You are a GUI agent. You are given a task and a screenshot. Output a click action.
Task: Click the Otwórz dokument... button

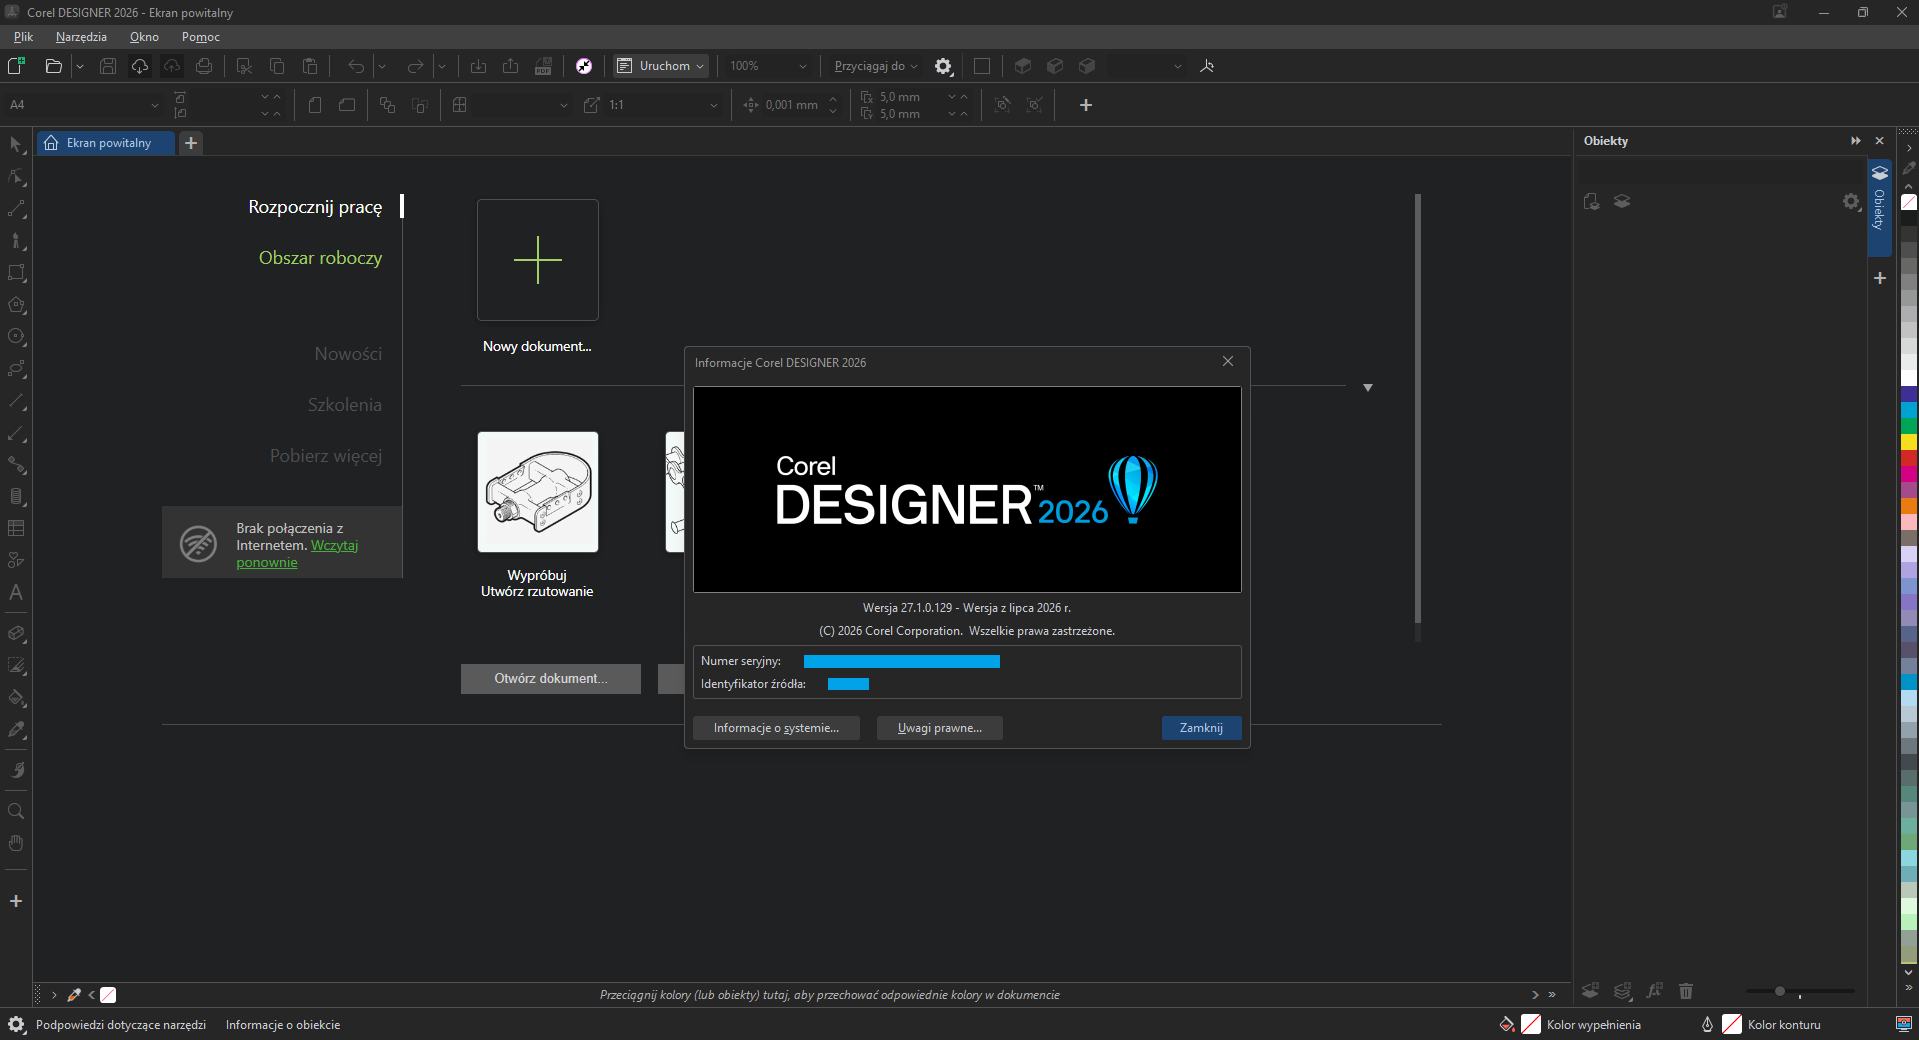coord(551,679)
